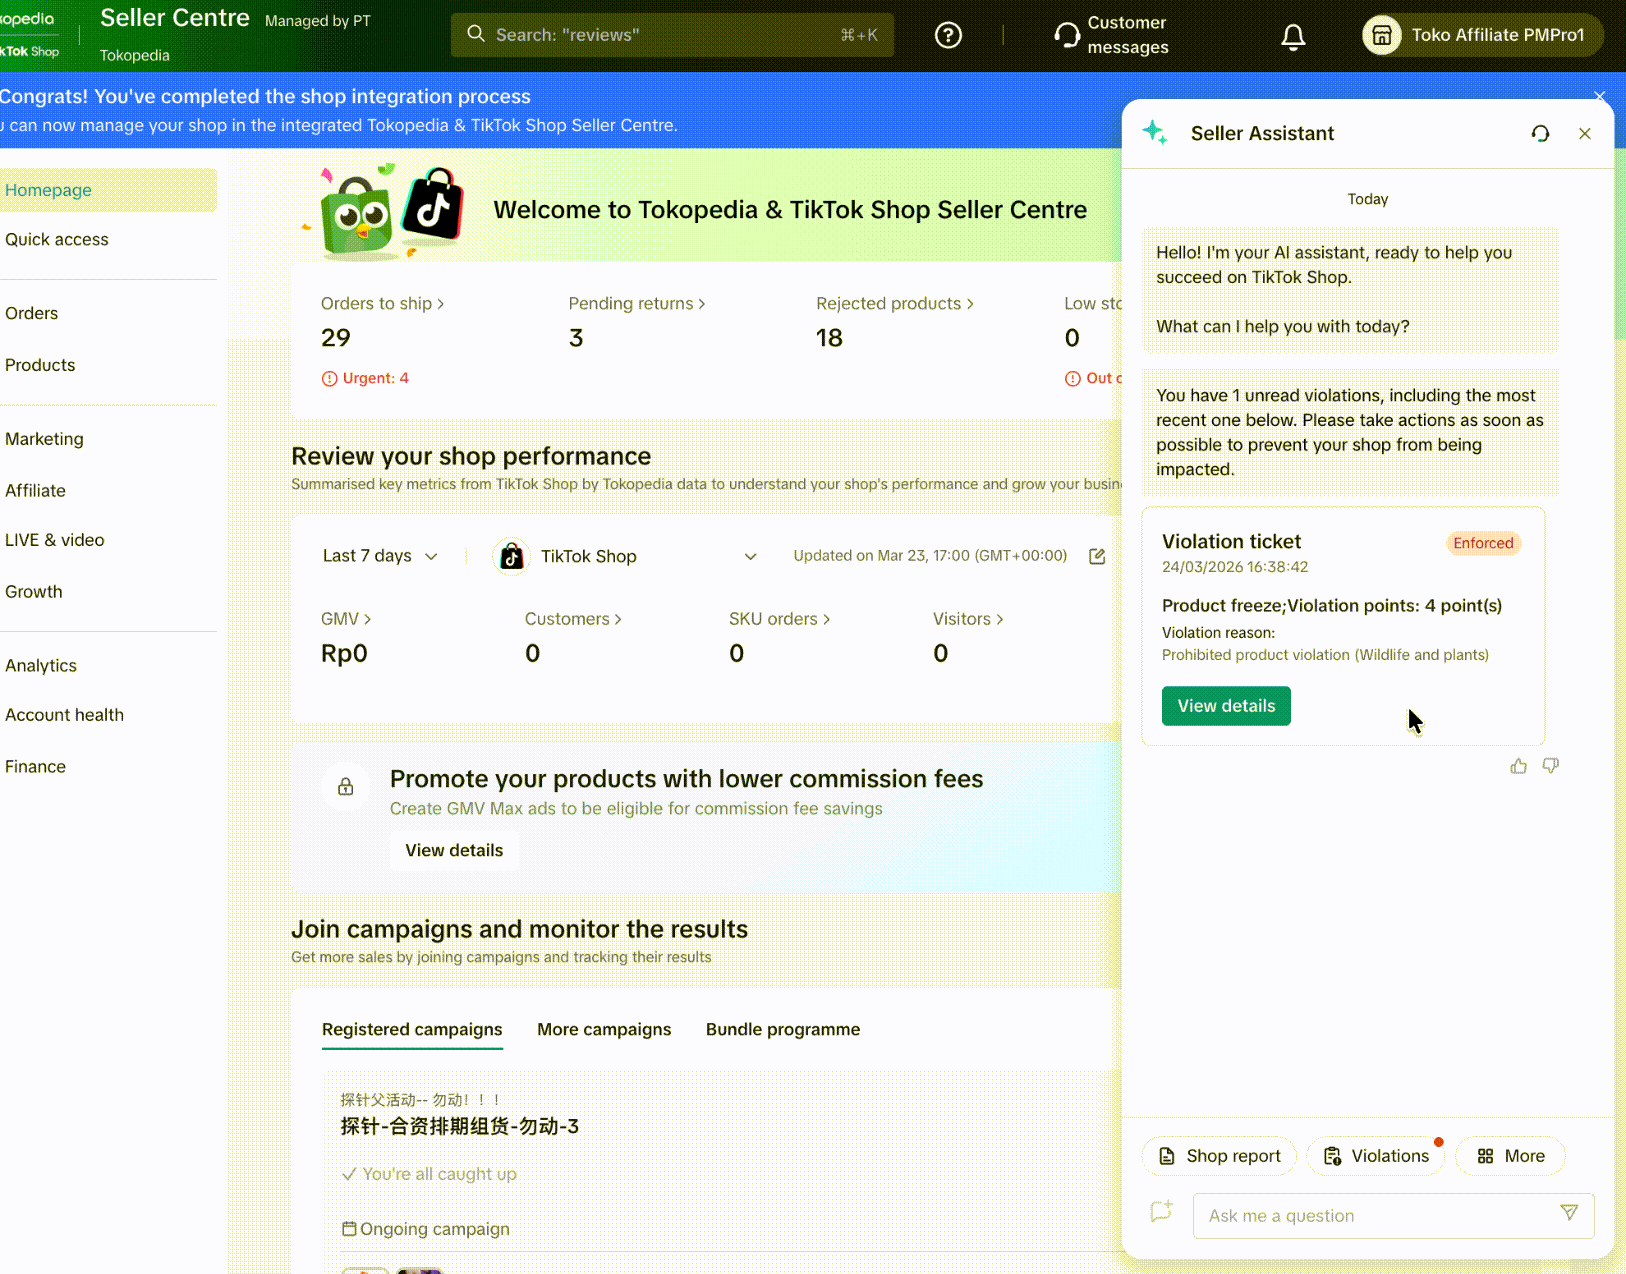This screenshot has width=1626, height=1274.
Task: Start a new chat icon
Action: 1161,1212
